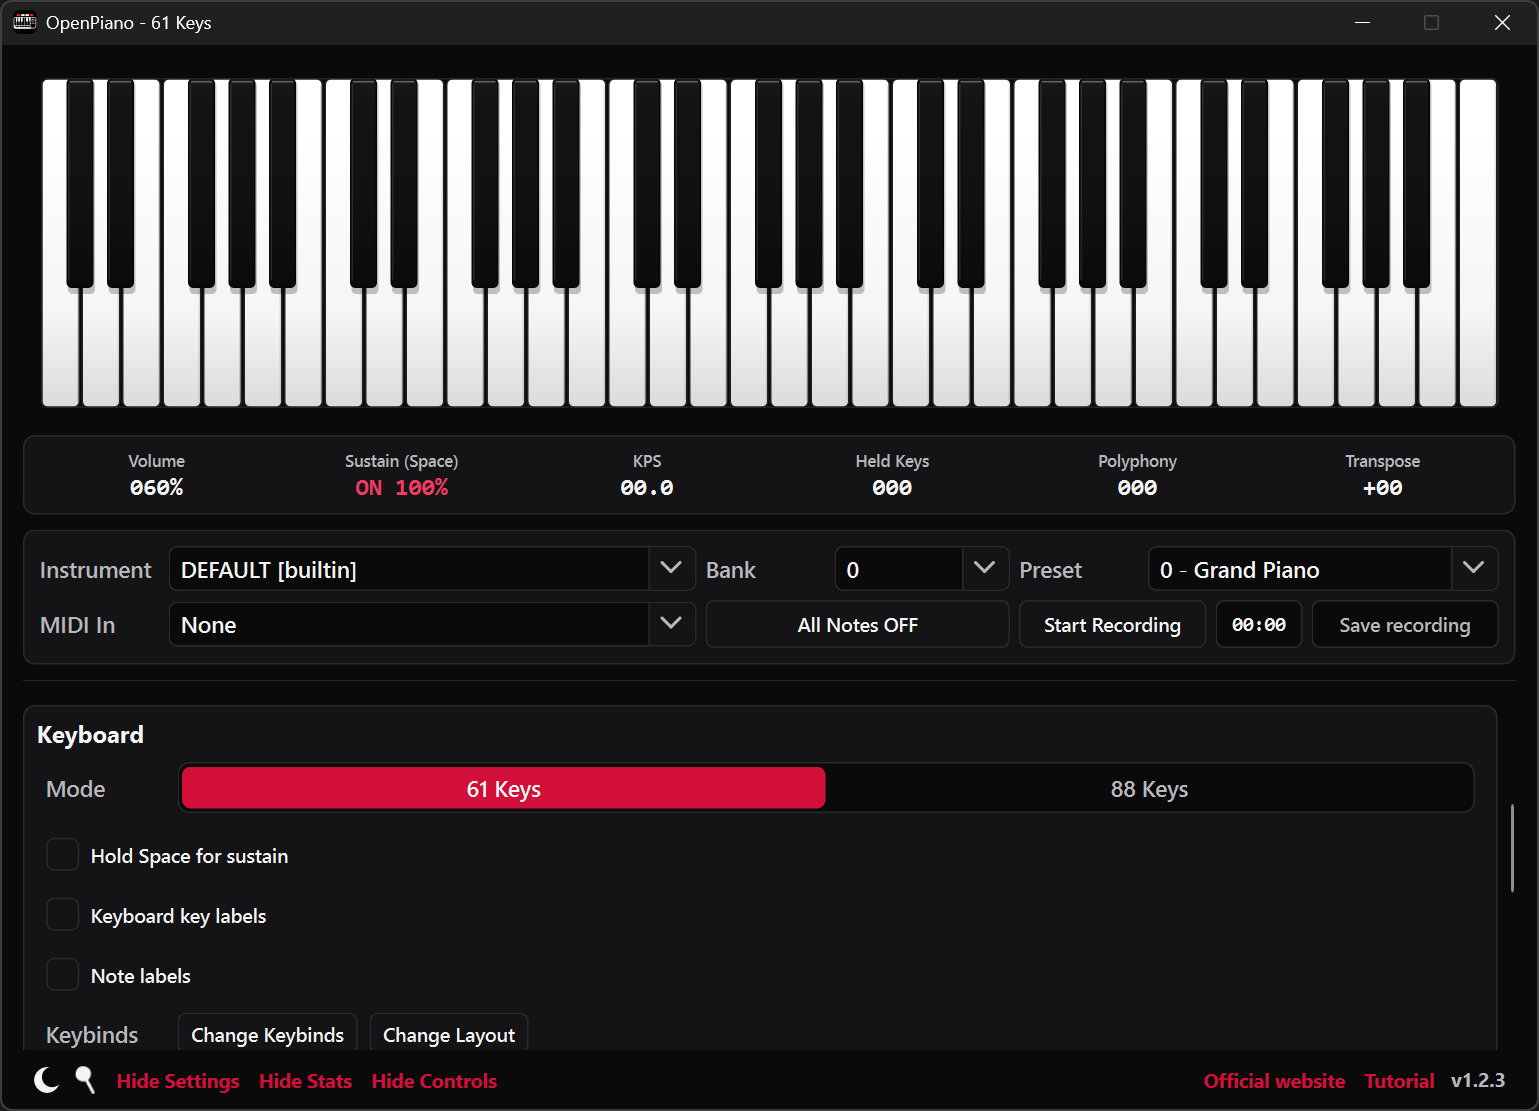
Task: Click the Polyphony value 000
Action: (x=1137, y=488)
